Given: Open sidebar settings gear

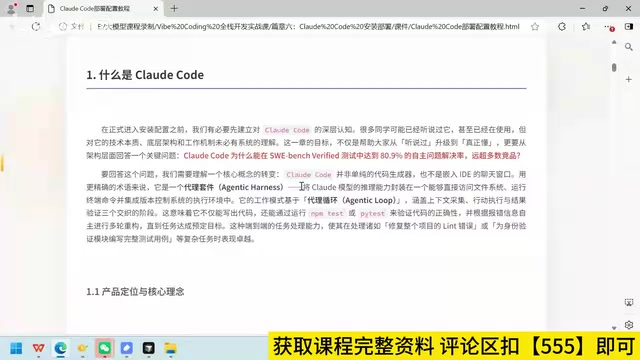Looking at the screenshot, I should coord(629,325).
